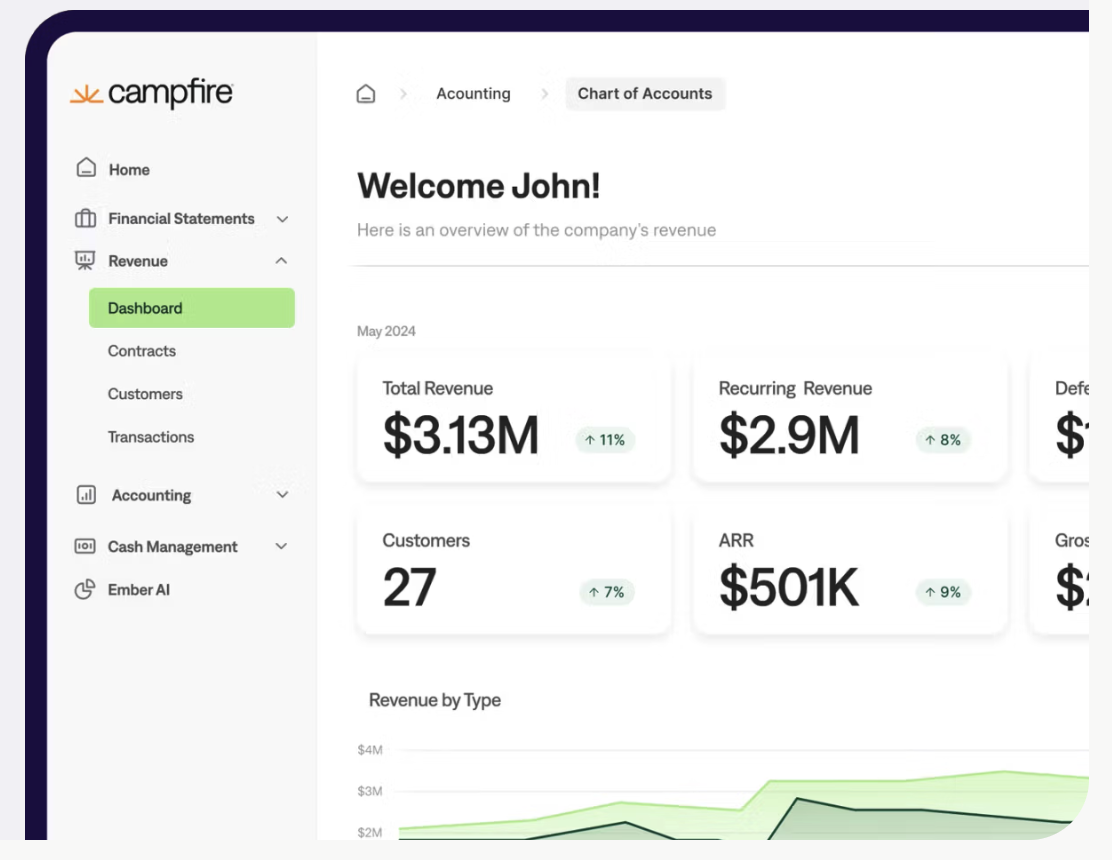1112x860 pixels.
Task: Click the campfire logo
Action: 152,94
